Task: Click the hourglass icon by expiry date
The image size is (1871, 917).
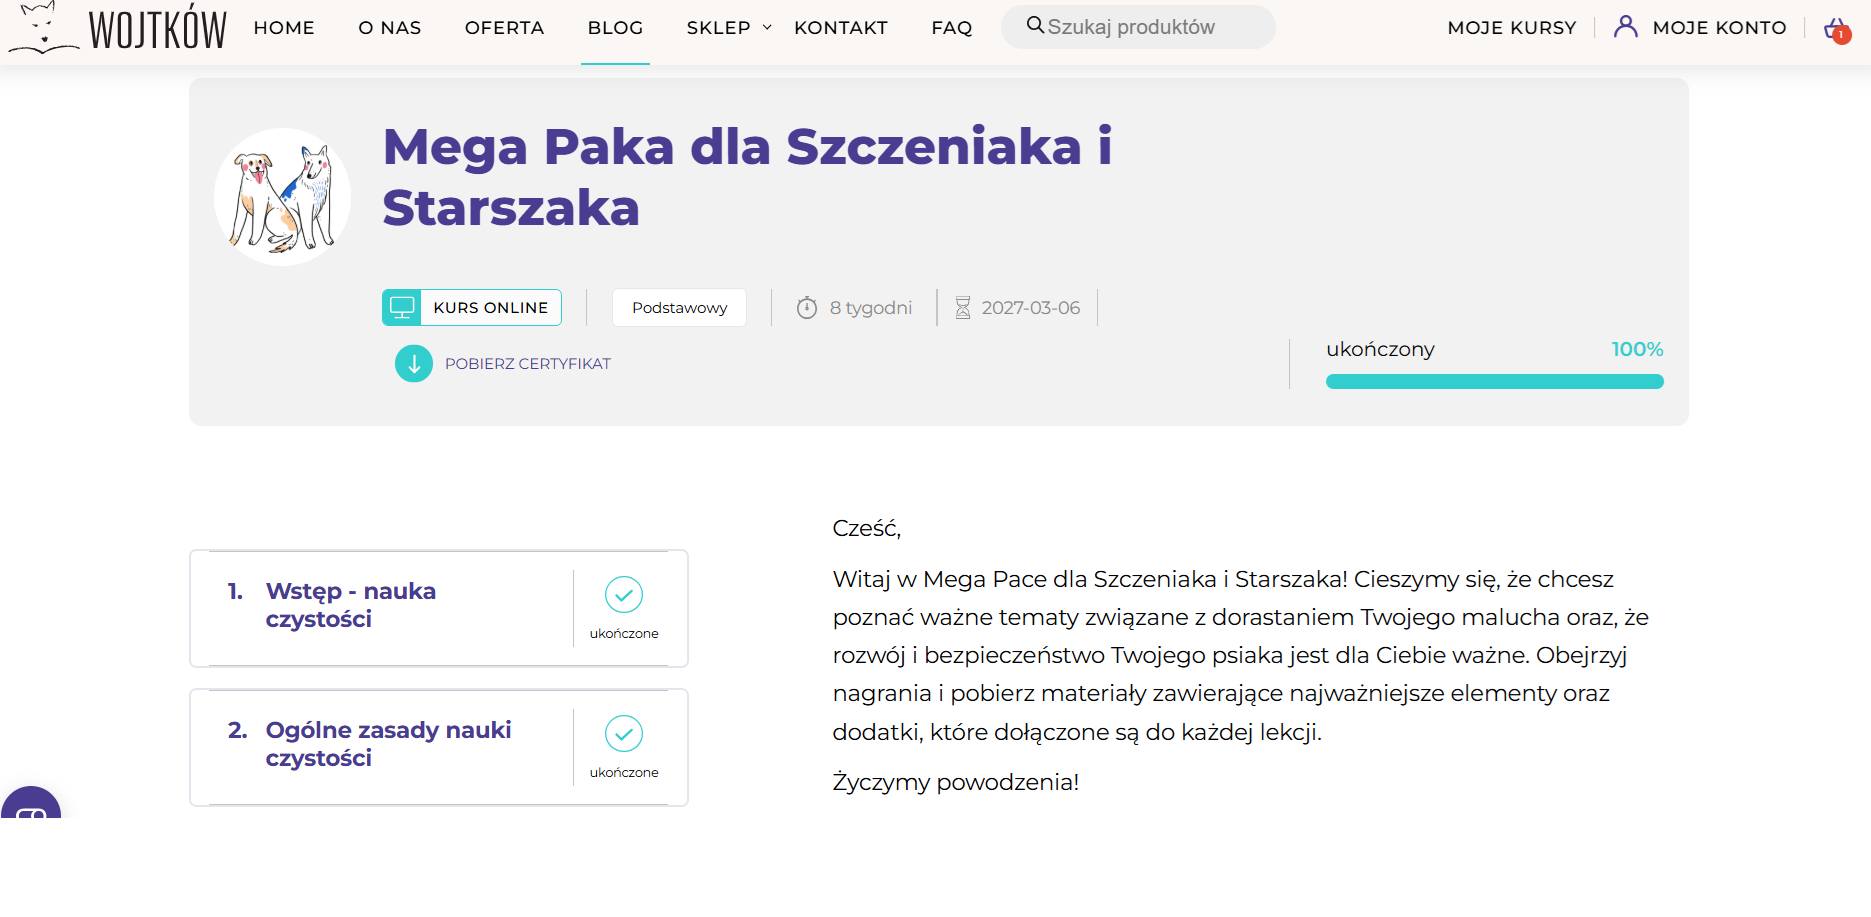Action: tap(963, 308)
